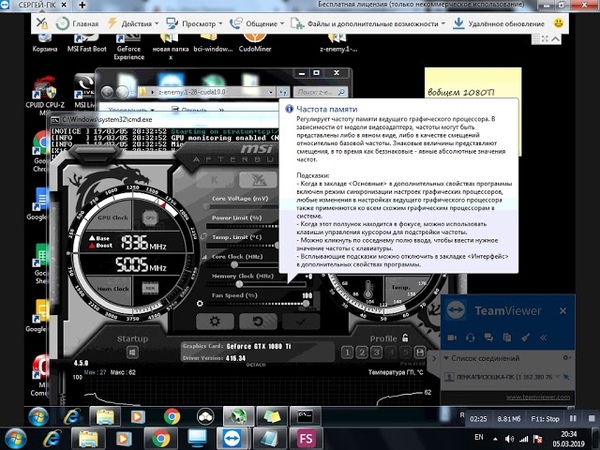Screen dimensions: 600x450
Task: Click the Core Clock slider handle
Action: pos(234,264)
